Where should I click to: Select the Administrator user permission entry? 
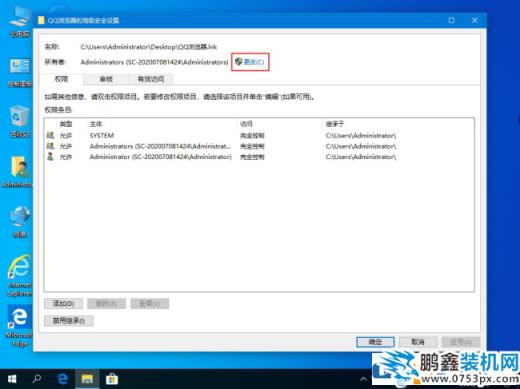tap(259, 157)
